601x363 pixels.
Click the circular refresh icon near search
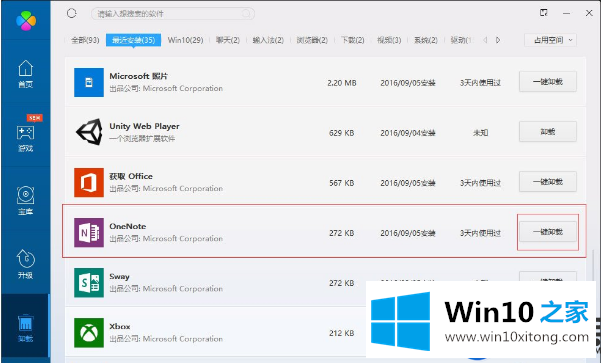pyautogui.click(x=72, y=13)
